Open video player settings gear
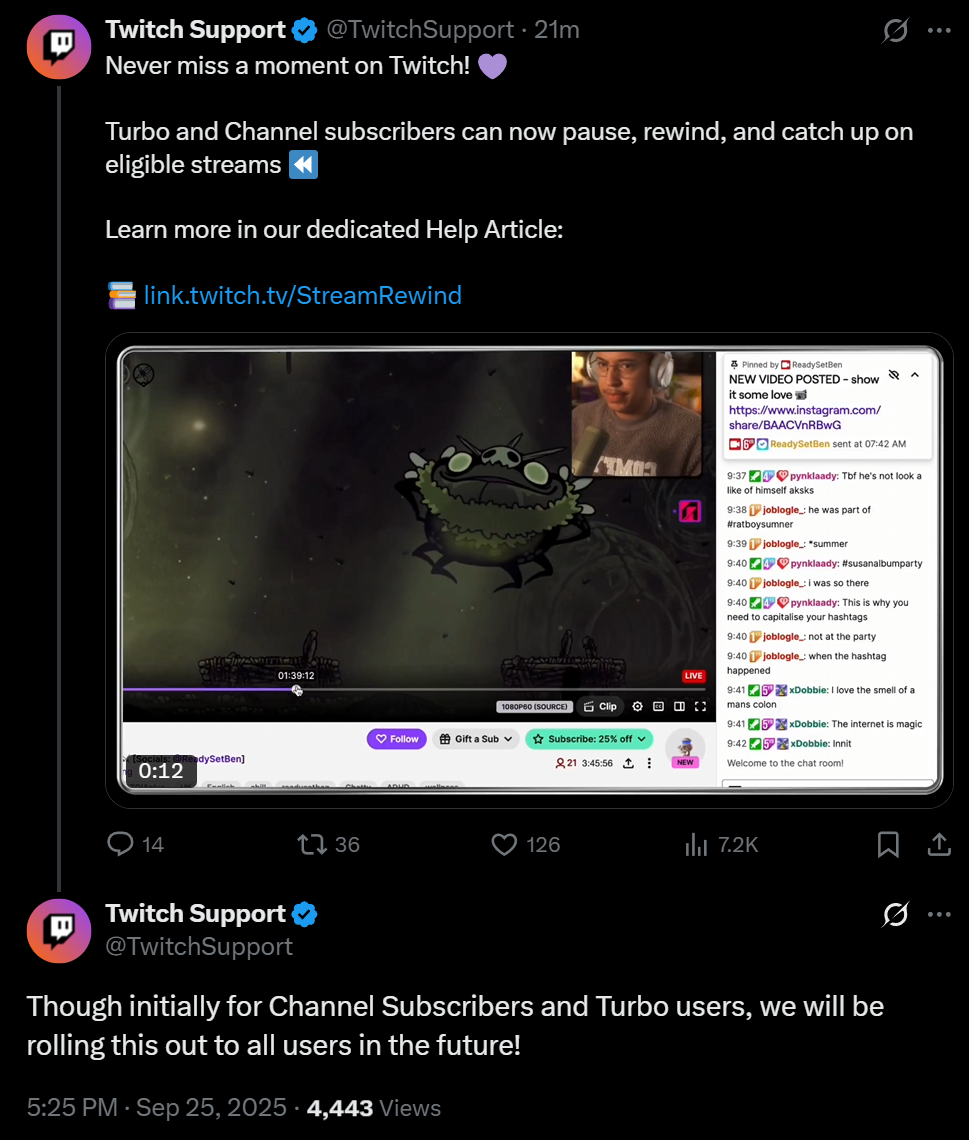Viewport: 969px width, 1140px height. tap(638, 706)
